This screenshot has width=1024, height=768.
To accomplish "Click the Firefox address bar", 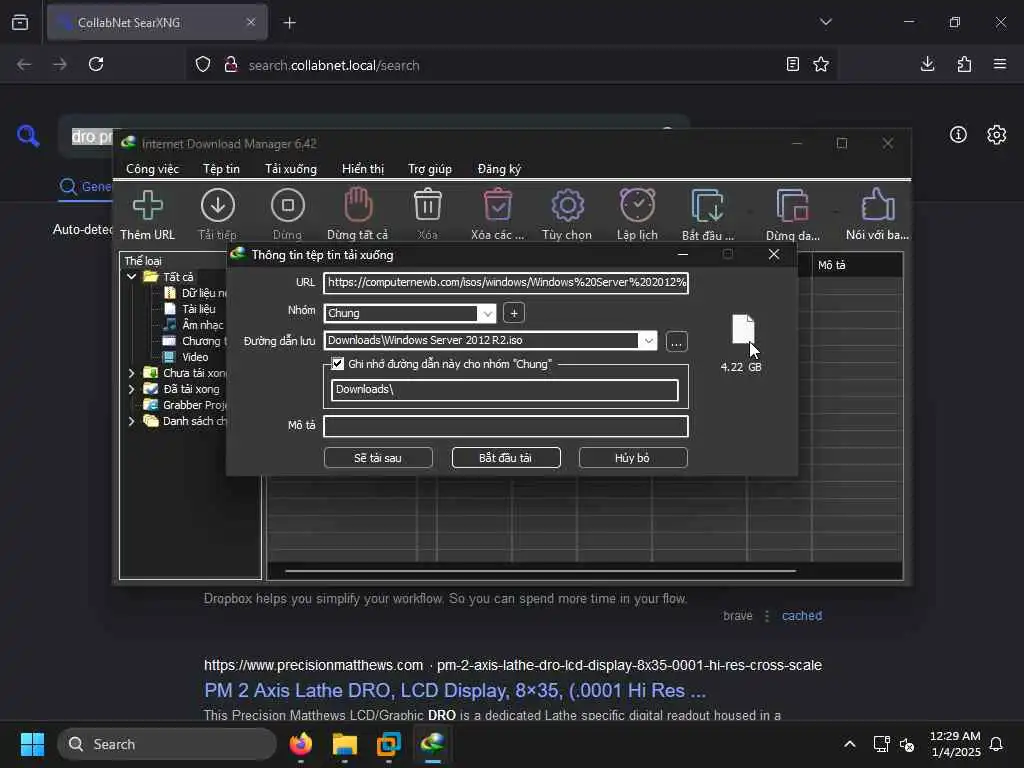I will [x=509, y=65].
